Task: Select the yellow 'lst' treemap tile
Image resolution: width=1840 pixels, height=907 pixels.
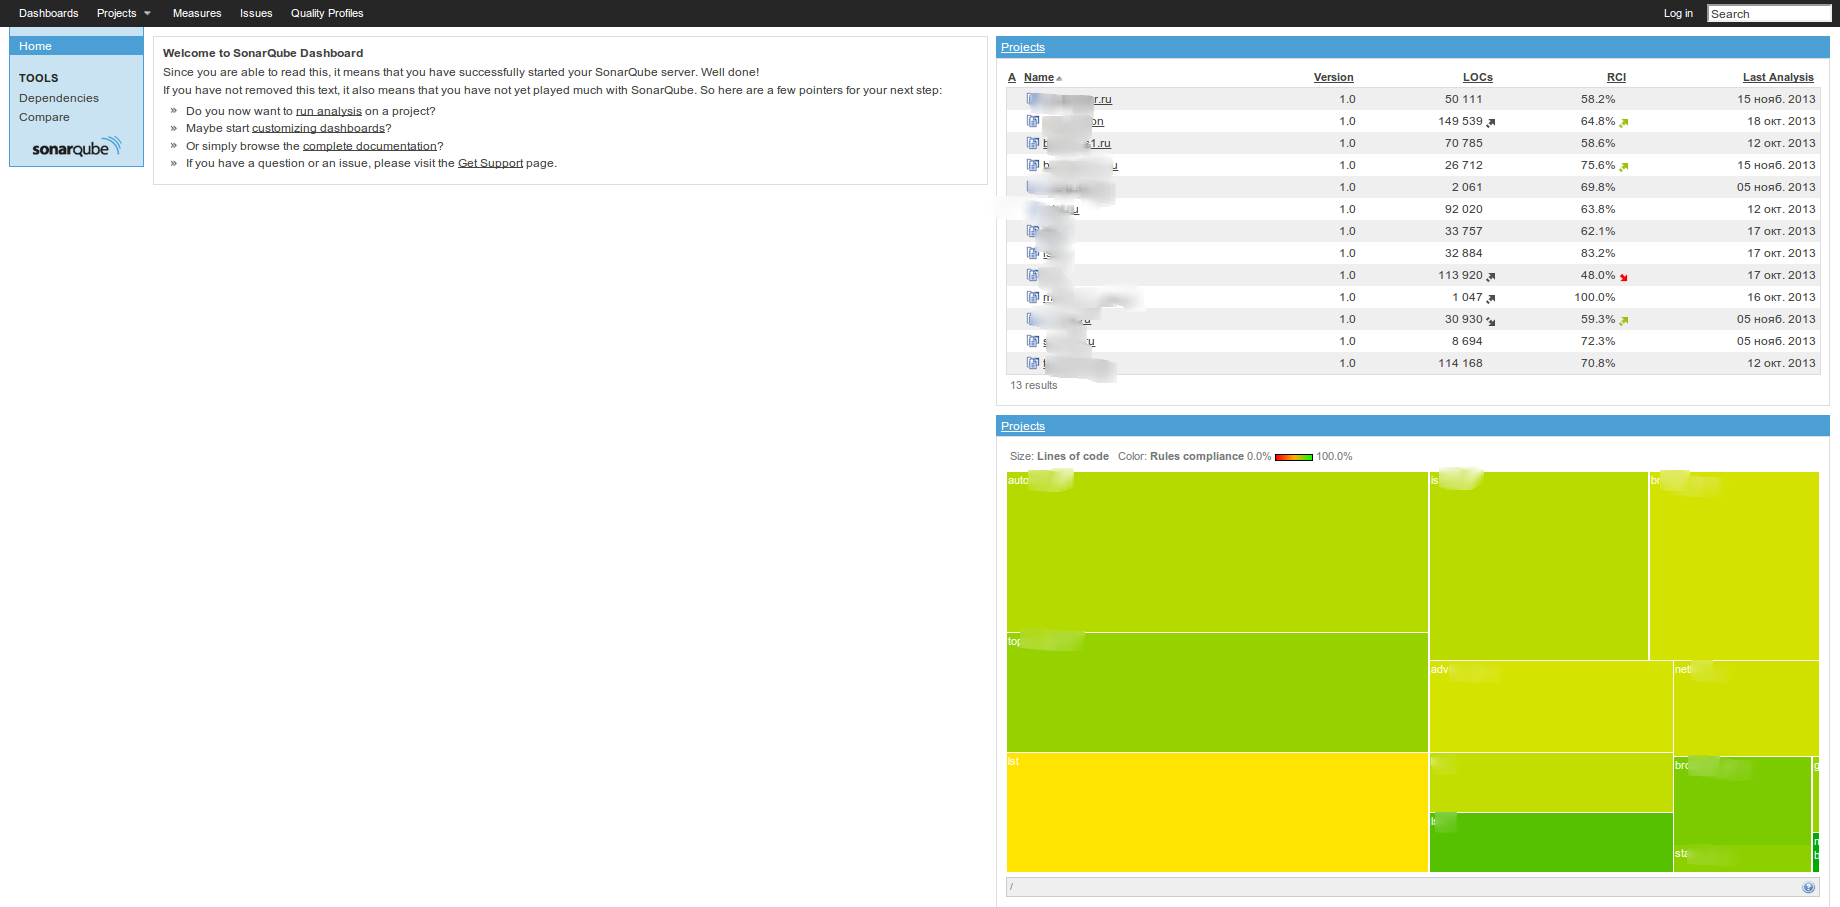Action: pos(1217,812)
